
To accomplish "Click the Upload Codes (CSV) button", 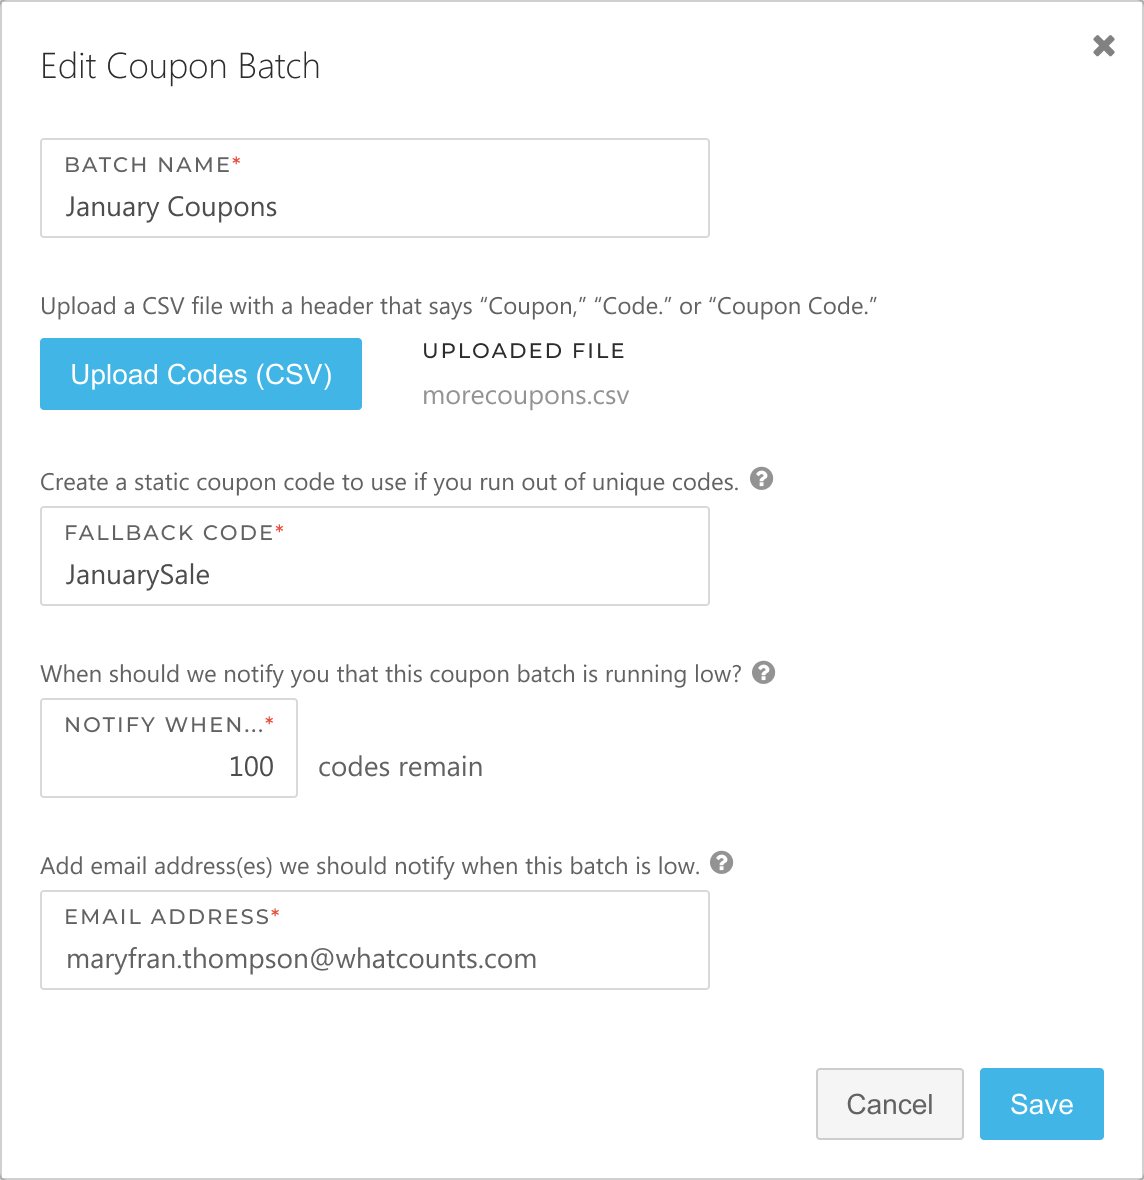I will (x=201, y=374).
